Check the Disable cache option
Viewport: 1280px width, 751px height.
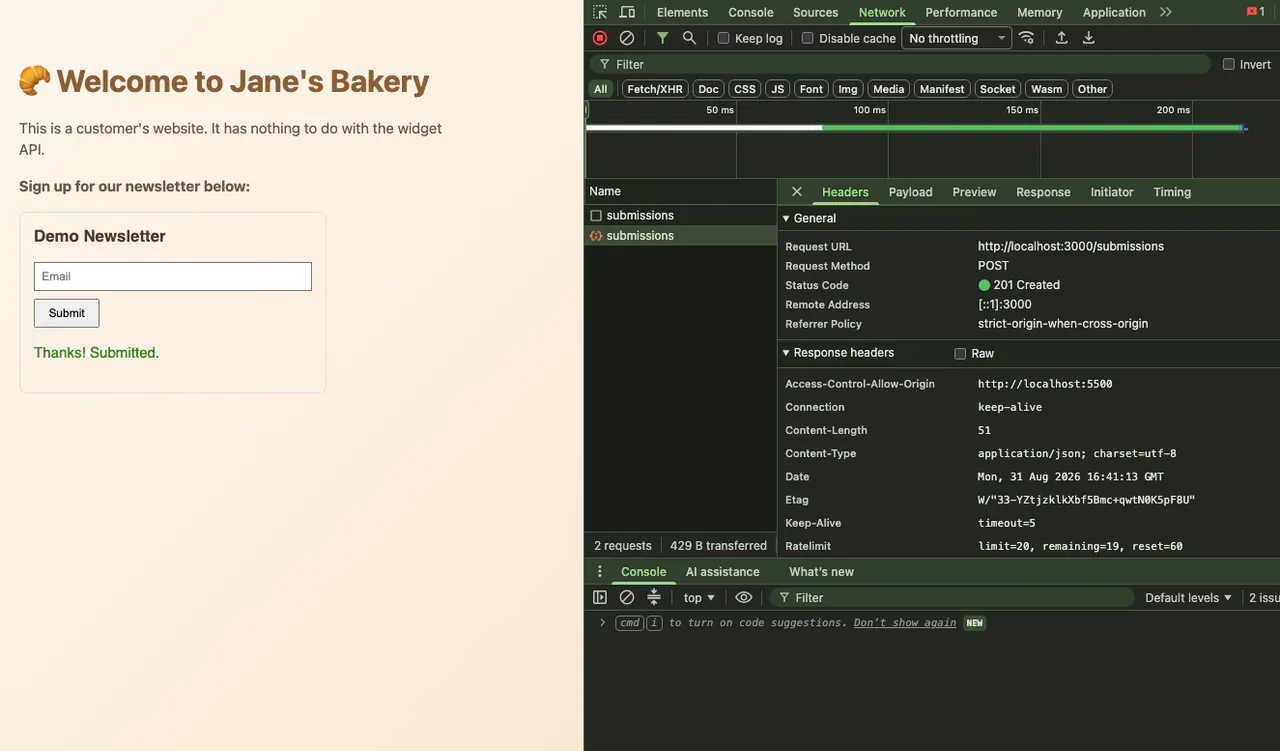click(808, 38)
